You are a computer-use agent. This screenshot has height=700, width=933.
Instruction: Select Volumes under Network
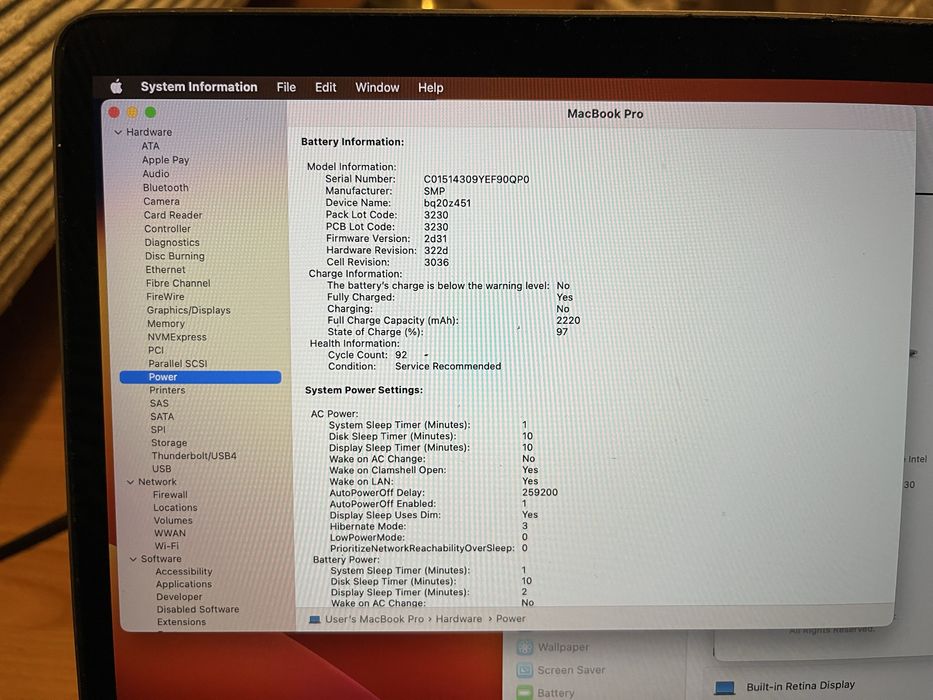[x=173, y=520]
